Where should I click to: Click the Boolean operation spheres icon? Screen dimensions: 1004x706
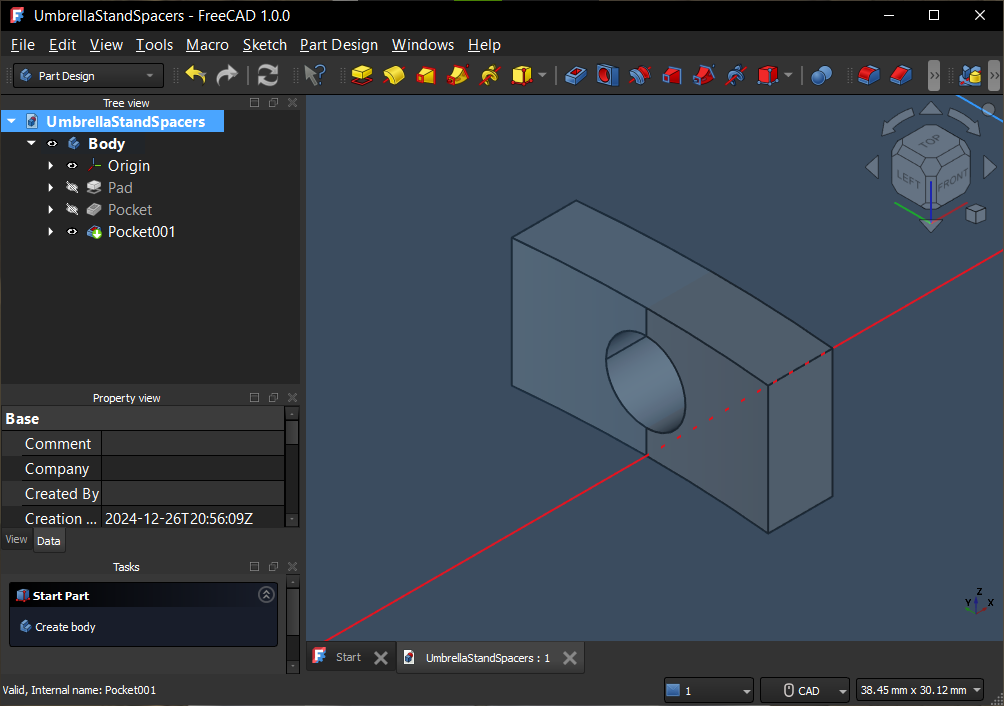[x=822, y=76]
